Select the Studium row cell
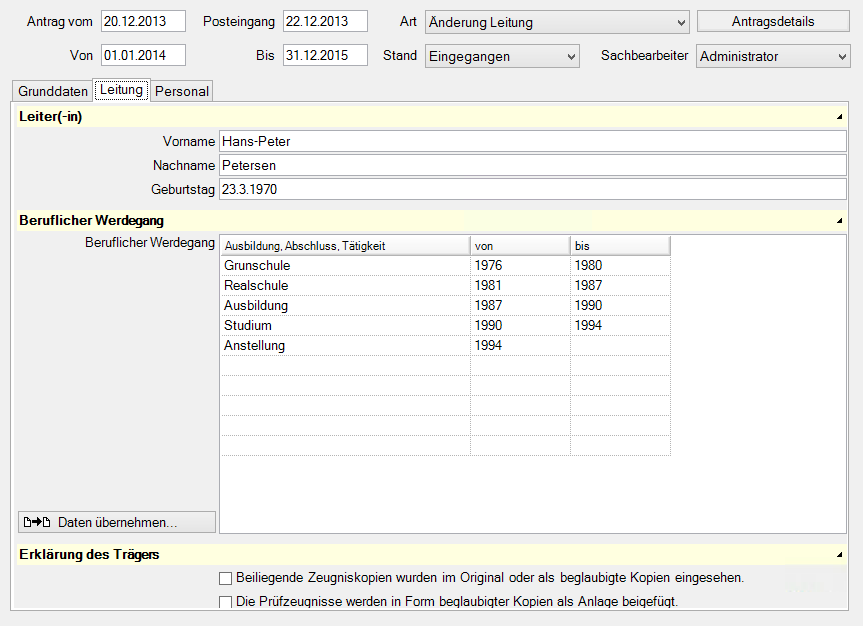This screenshot has width=863, height=626. [345, 325]
